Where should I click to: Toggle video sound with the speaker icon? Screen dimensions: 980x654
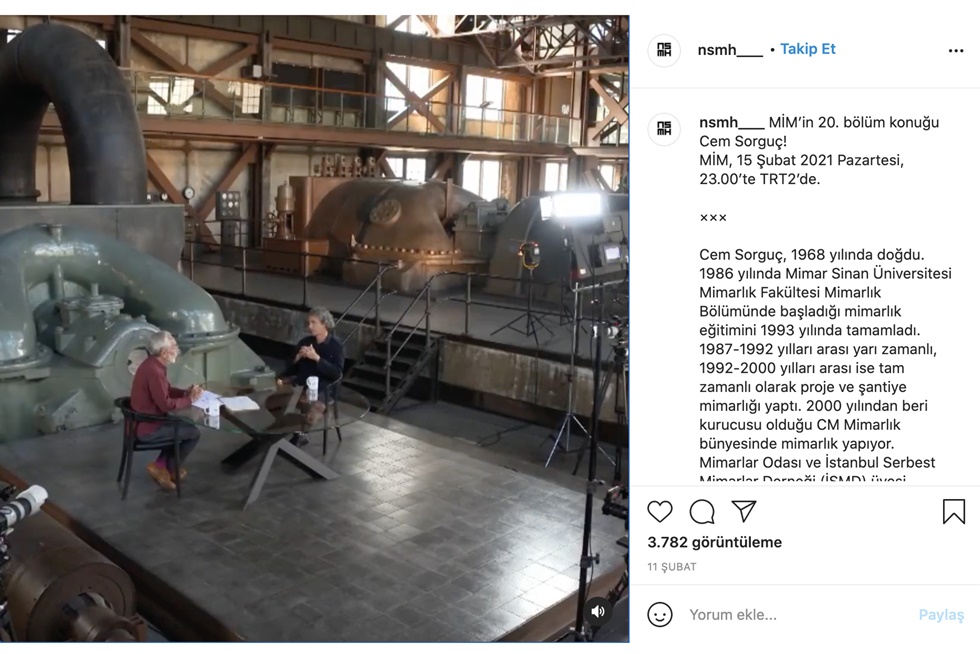(598, 611)
